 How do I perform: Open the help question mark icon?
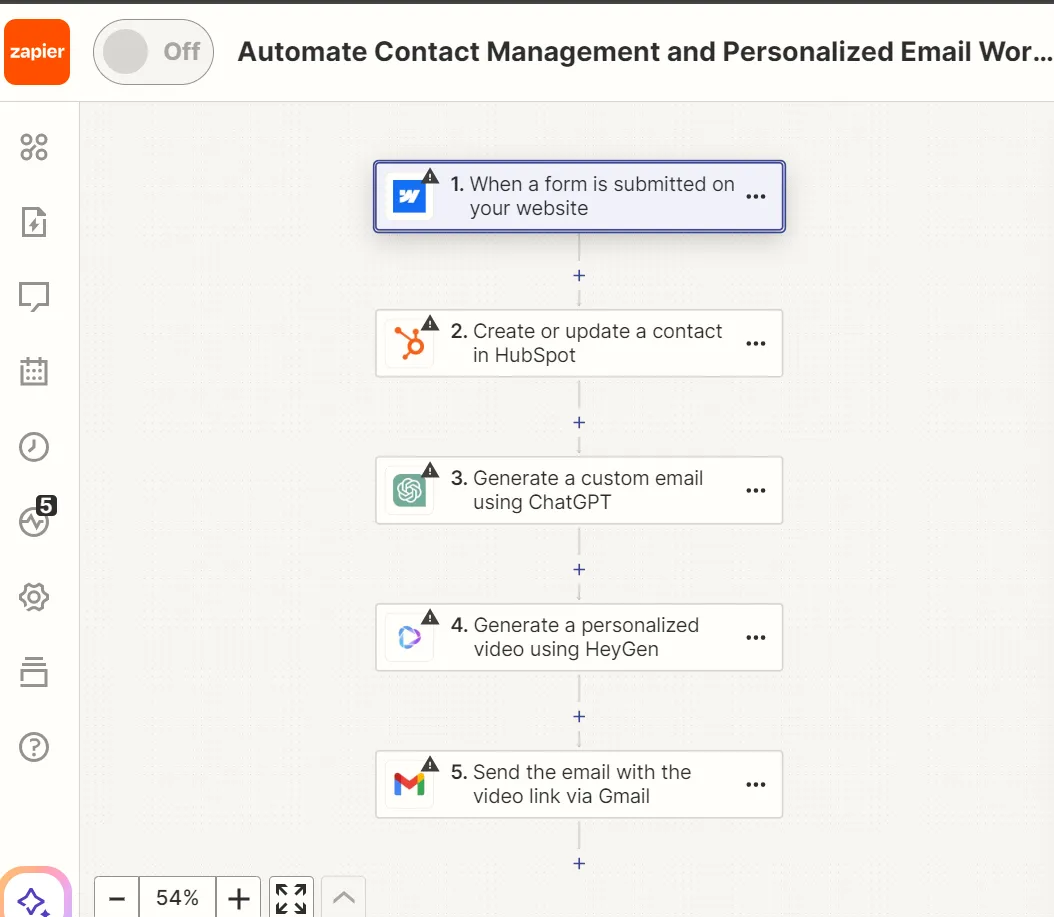(34, 747)
